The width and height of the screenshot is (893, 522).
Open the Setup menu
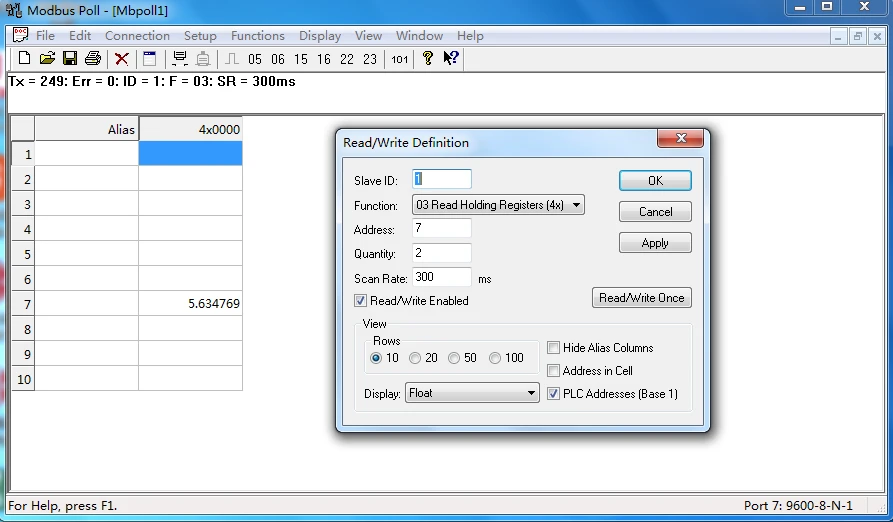tap(200, 35)
